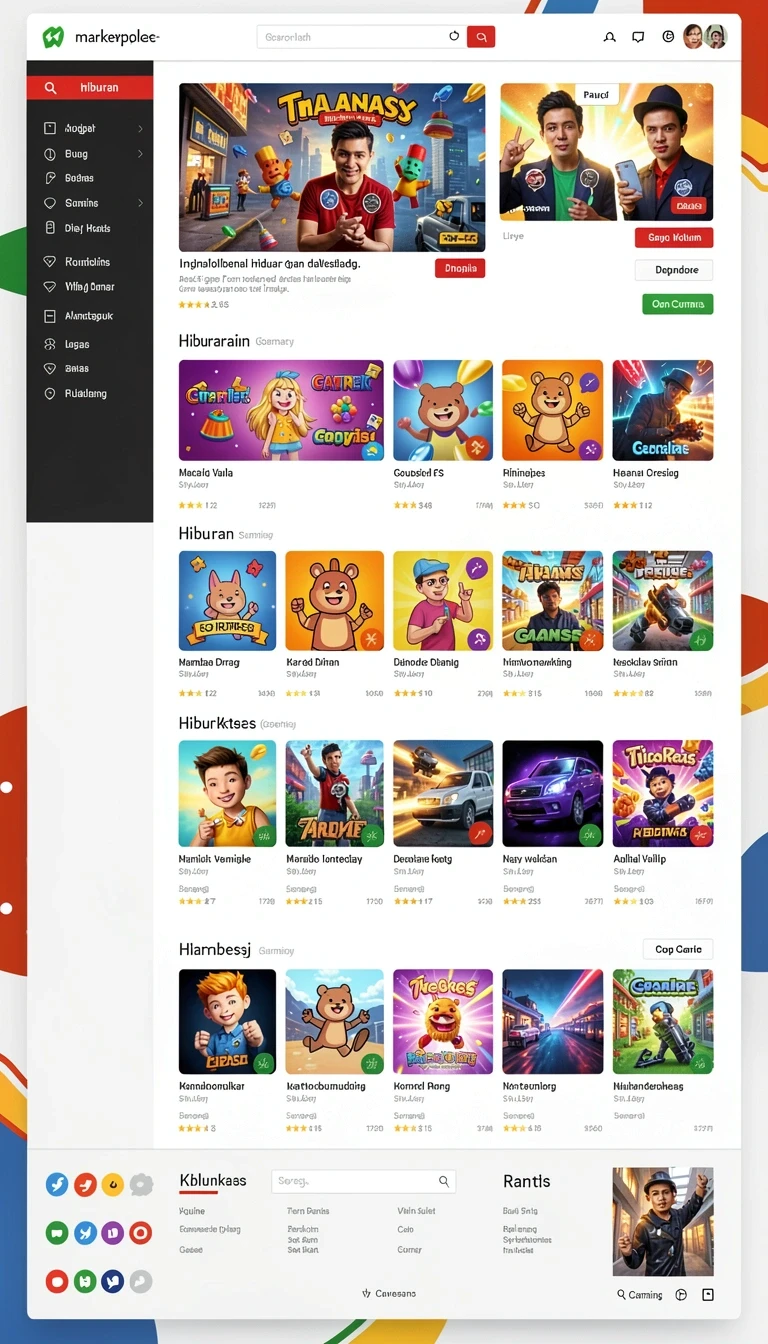
Task: Click the search magnifier in the footer search box
Action: pos(445,1181)
